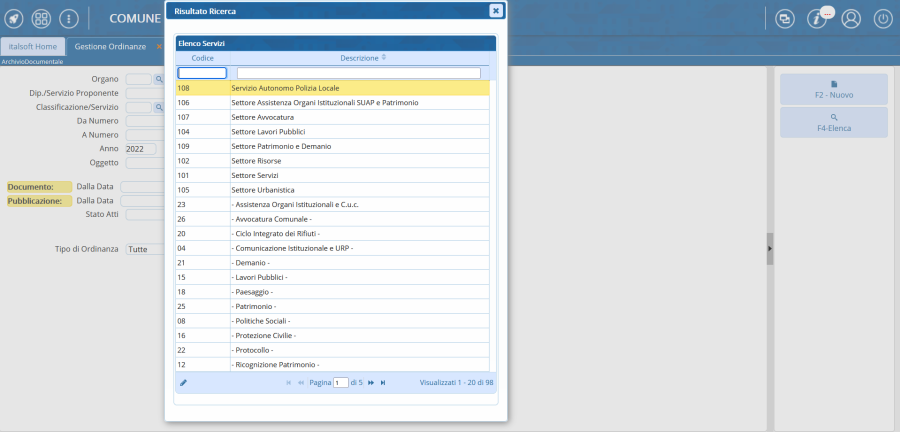This screenshot has width=900, height=432.
Task: Switch to the italsoft Home tab
Action: point(33,46)
